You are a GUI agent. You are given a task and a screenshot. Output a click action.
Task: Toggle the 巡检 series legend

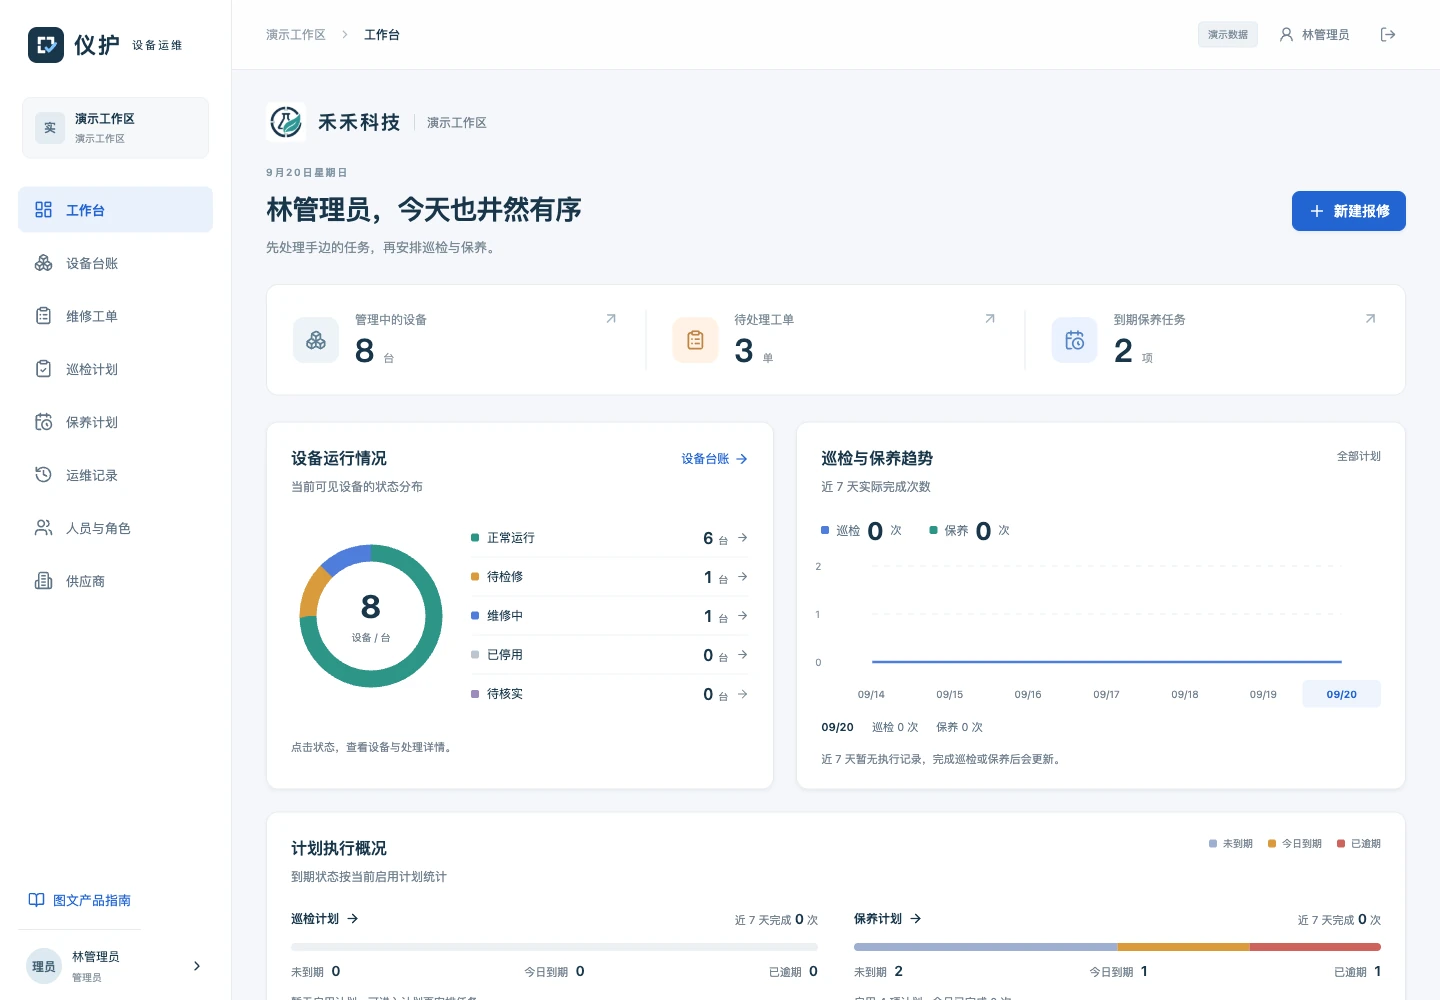(861, 531)
